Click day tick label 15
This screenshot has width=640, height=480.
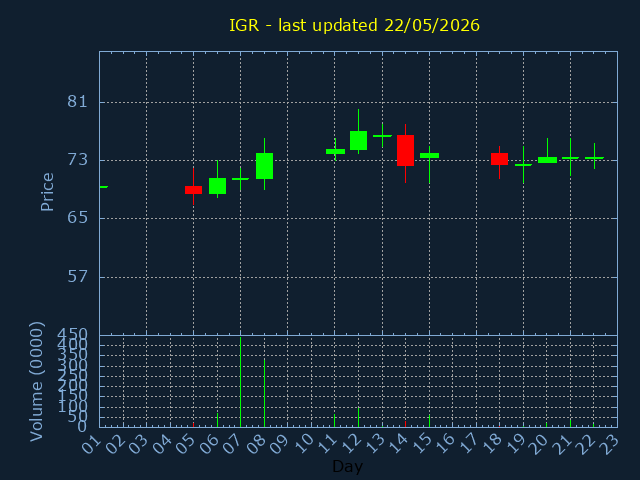tap(422, 444)
